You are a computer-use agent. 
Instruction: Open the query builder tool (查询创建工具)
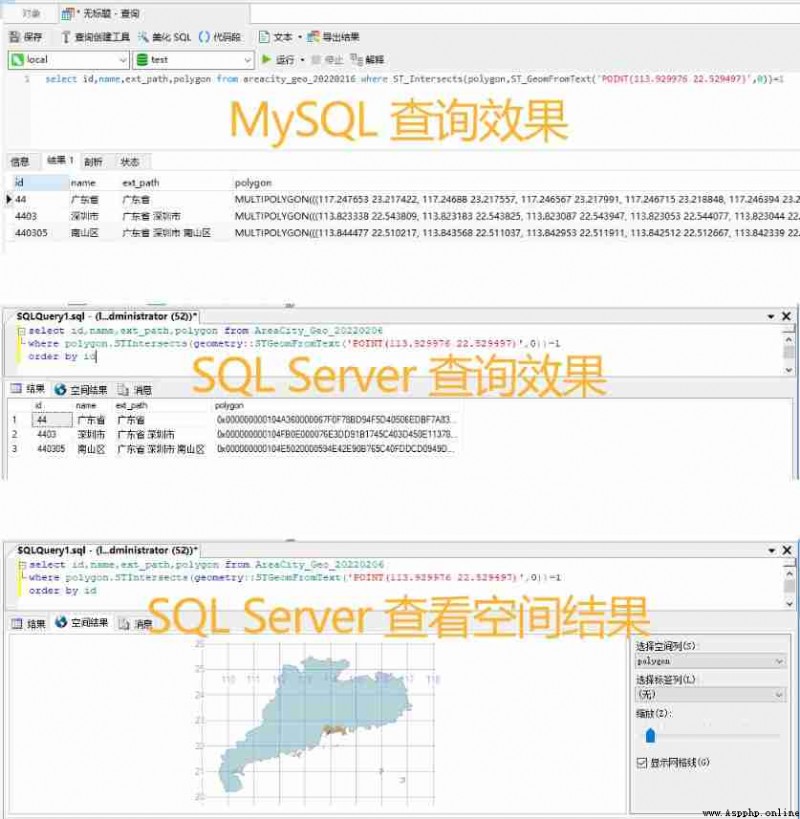(96, 37)
